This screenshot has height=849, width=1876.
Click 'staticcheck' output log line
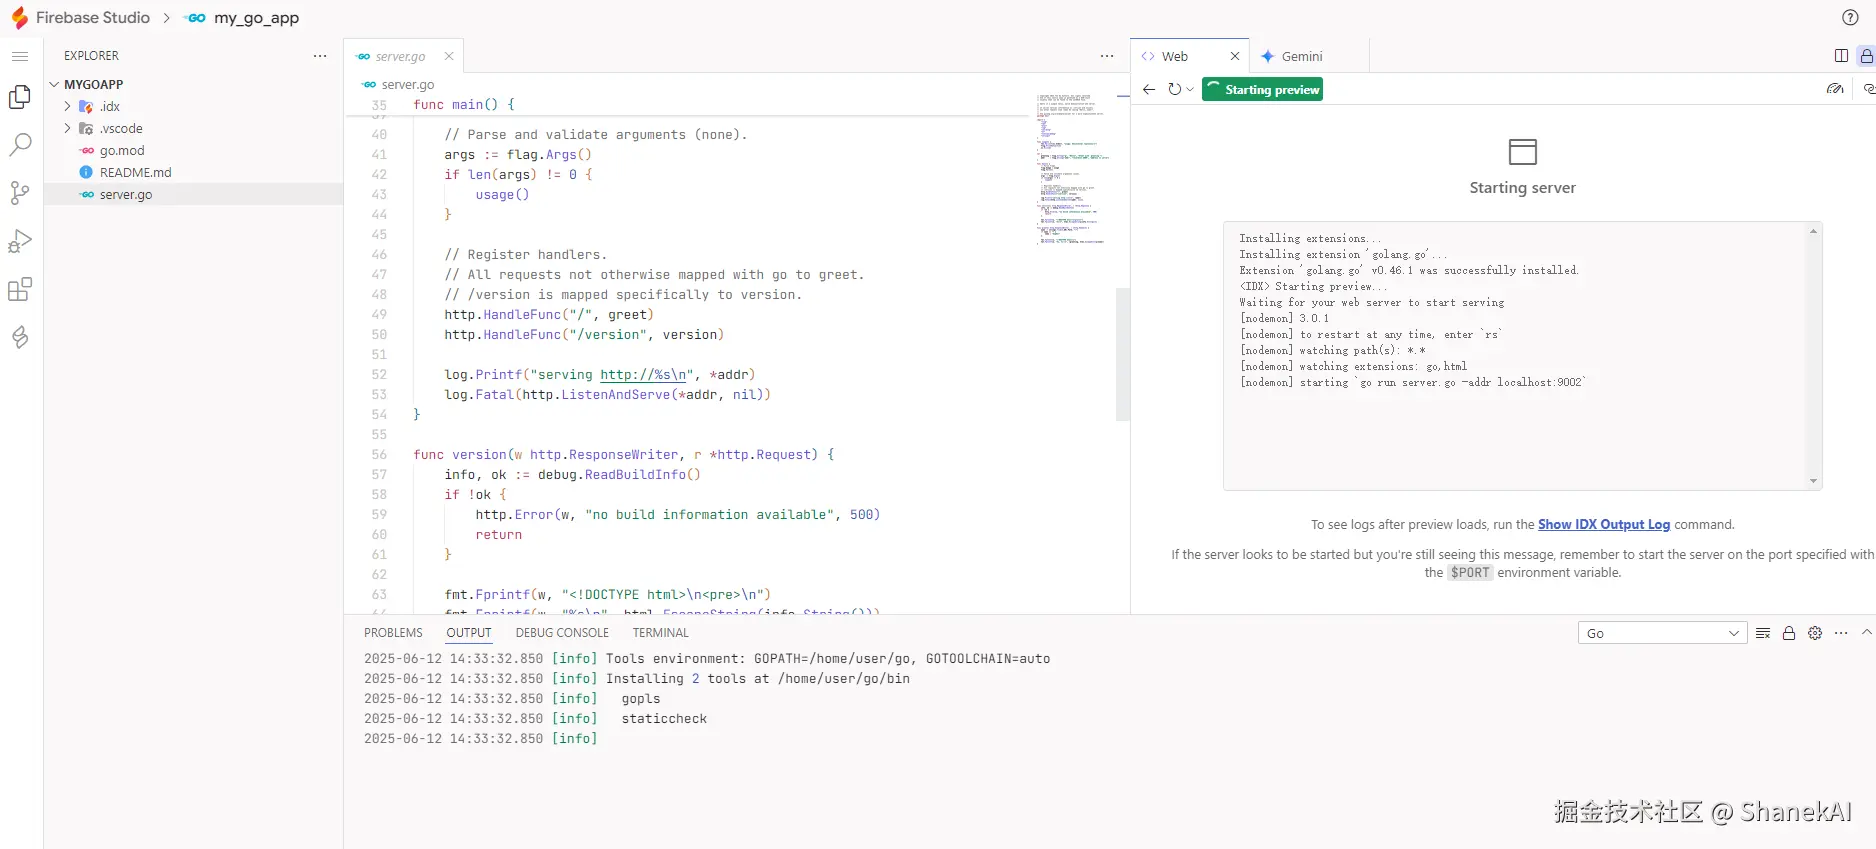pyautogui.click(x=664, y=719)
